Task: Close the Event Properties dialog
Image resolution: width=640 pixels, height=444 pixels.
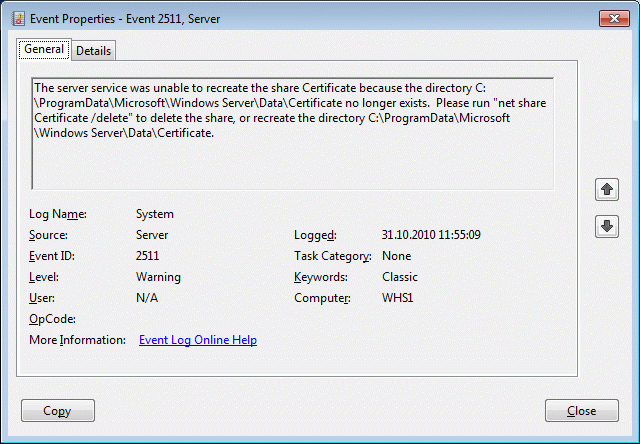Action: pyautogui.click(x=582, y=411)
